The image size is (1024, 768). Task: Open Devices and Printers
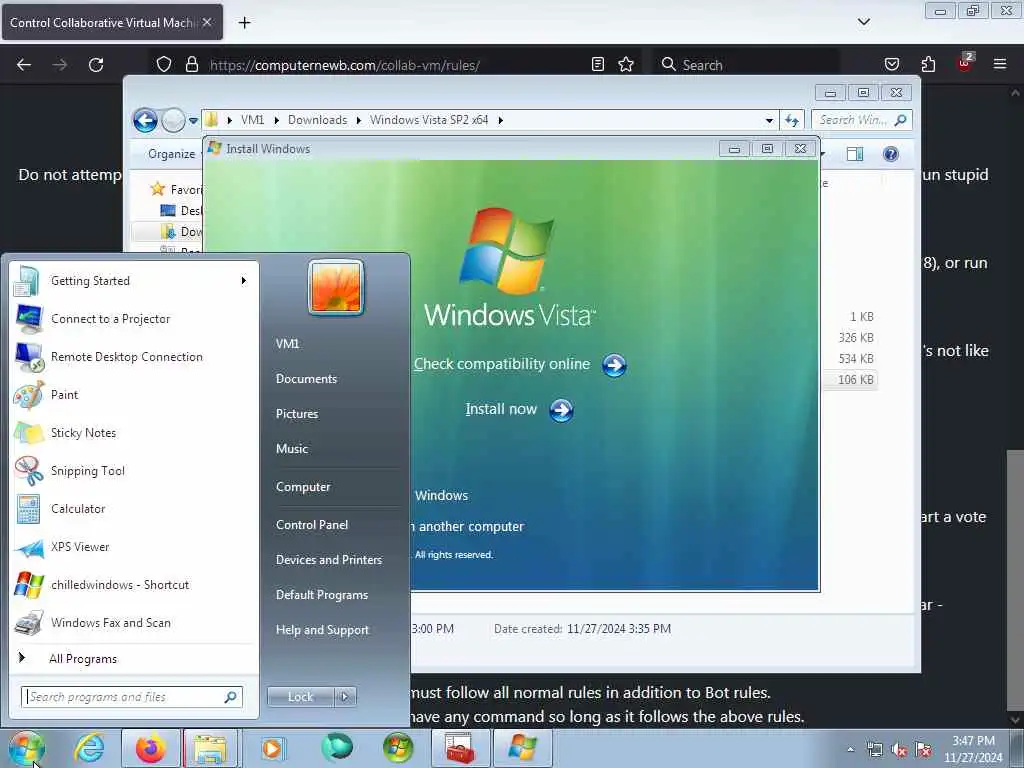click(328, 560)
